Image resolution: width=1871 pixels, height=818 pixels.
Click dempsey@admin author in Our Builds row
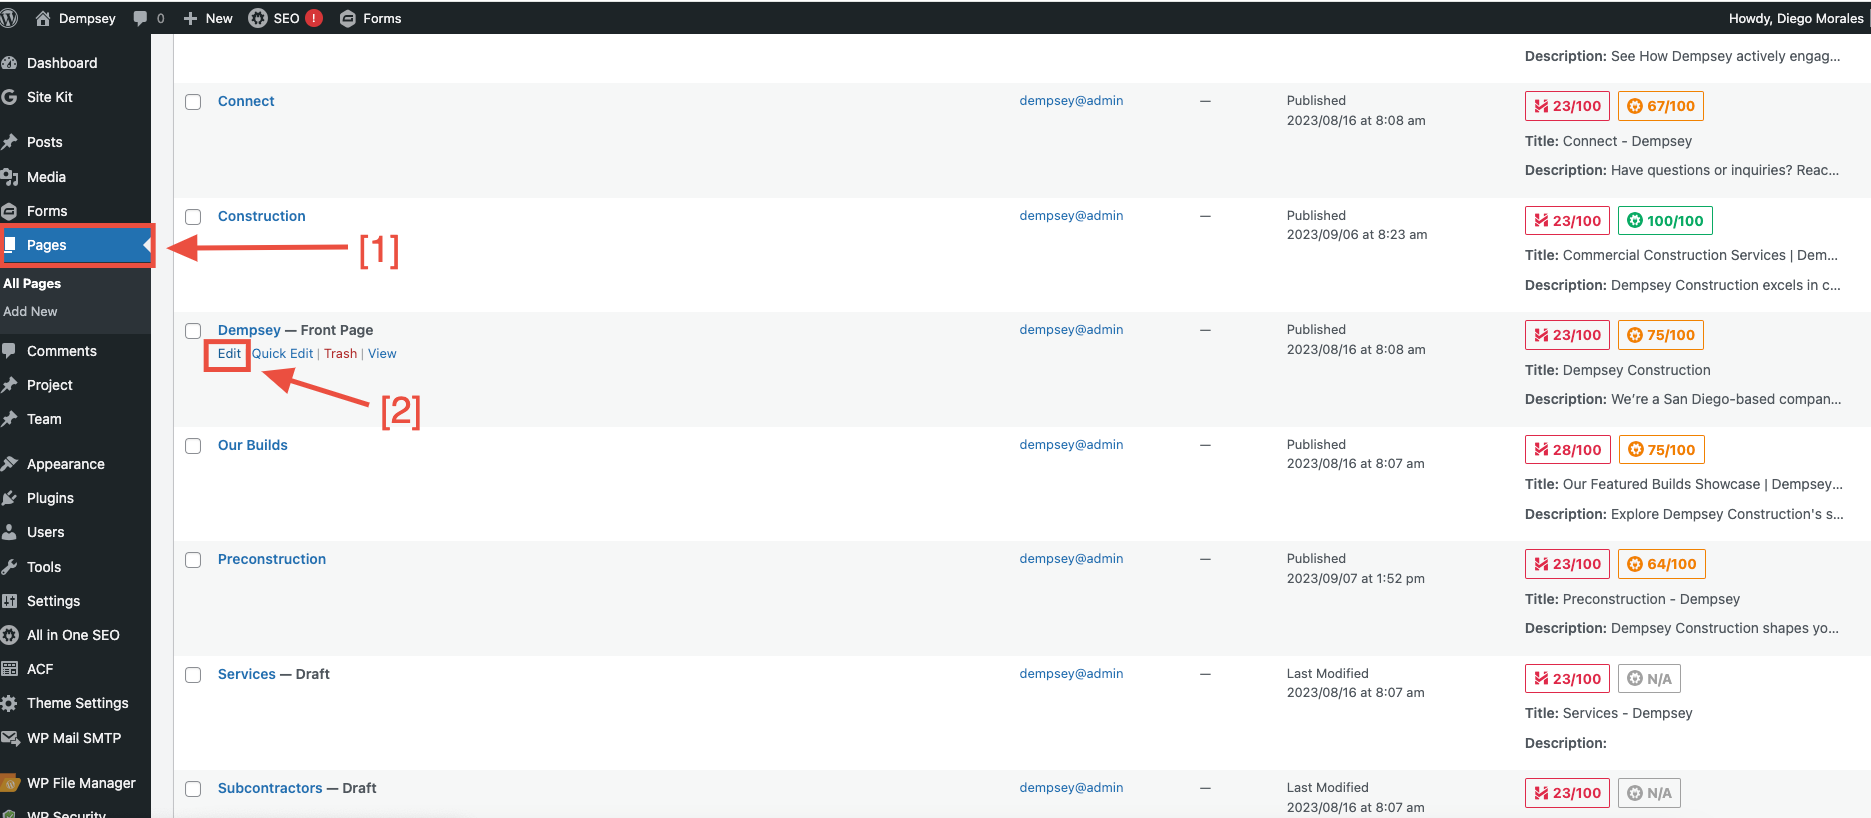pos(1071,444)
